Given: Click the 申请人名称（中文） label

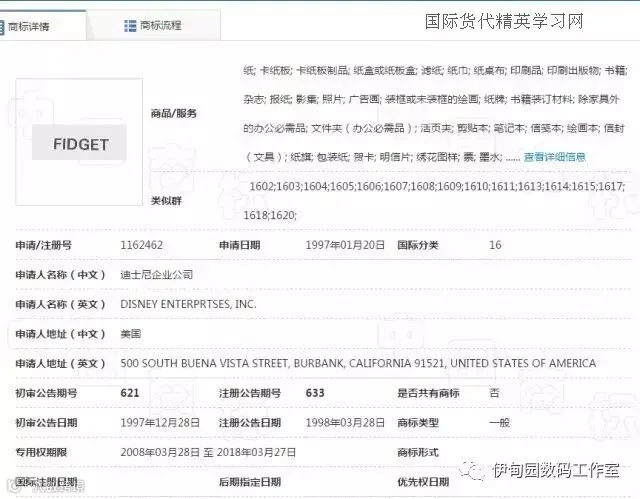Looking at the screenshot, I should pyautogui.click(x=60, y=275).
